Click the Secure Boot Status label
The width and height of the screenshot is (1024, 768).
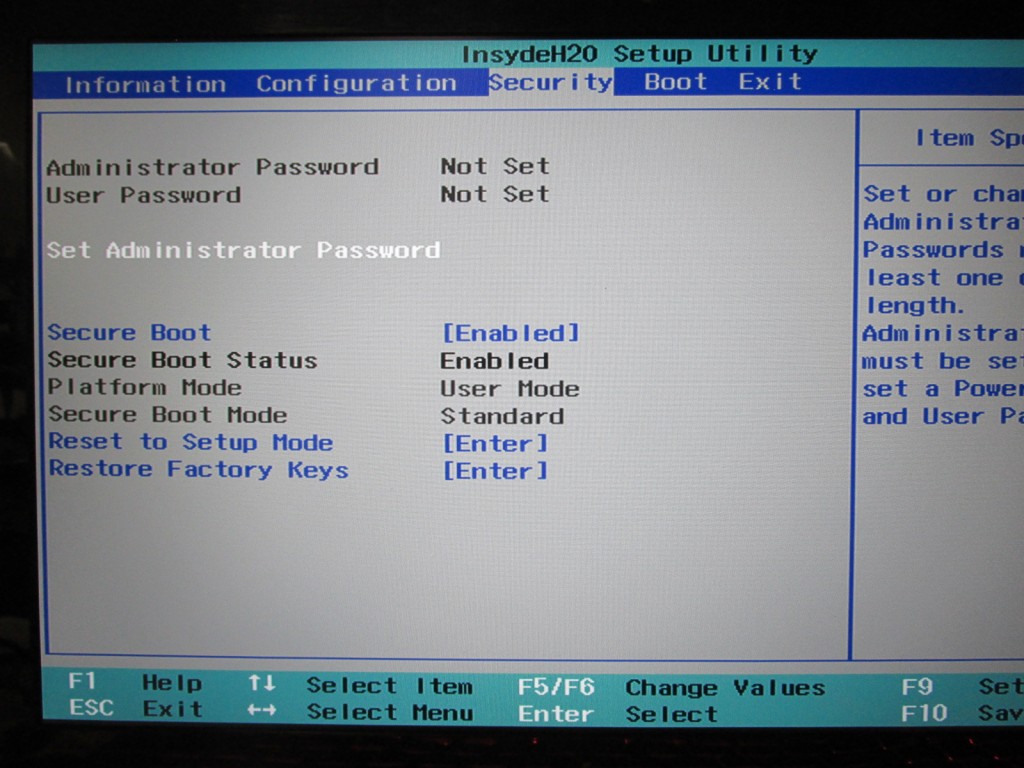[182, 360]
